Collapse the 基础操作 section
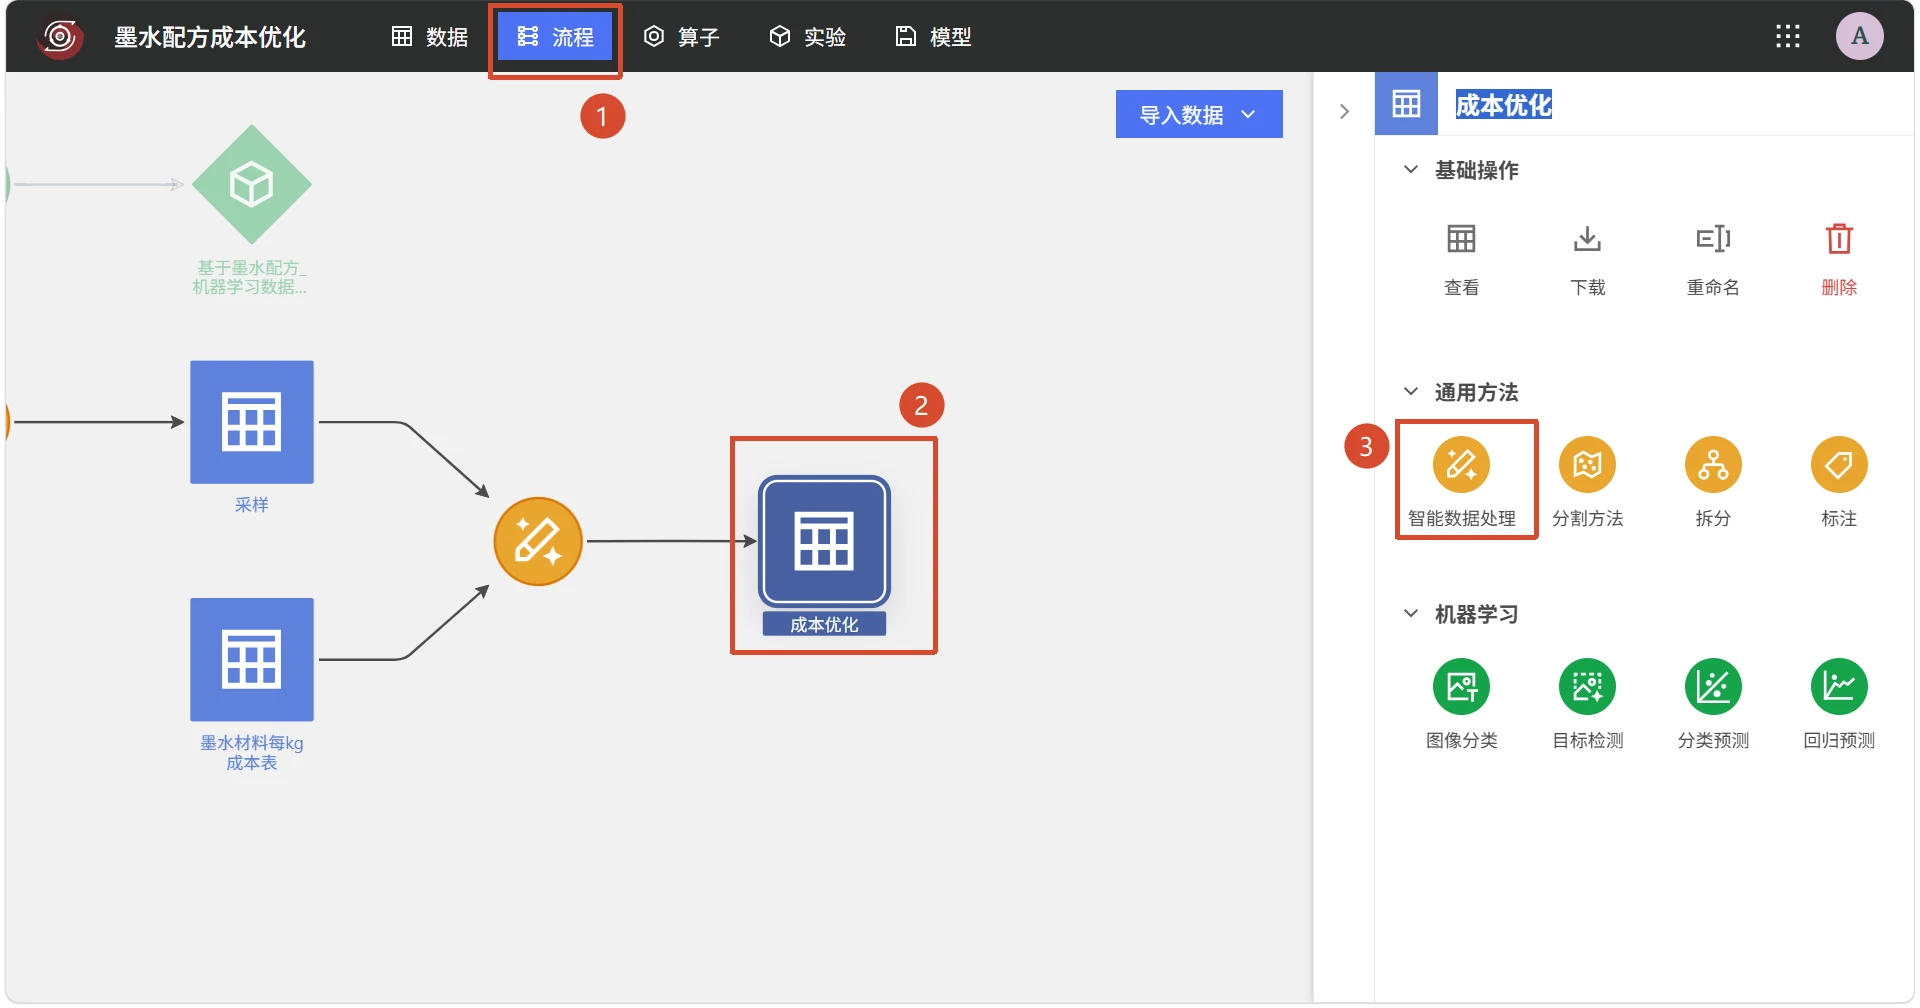 coord(1410,170)
